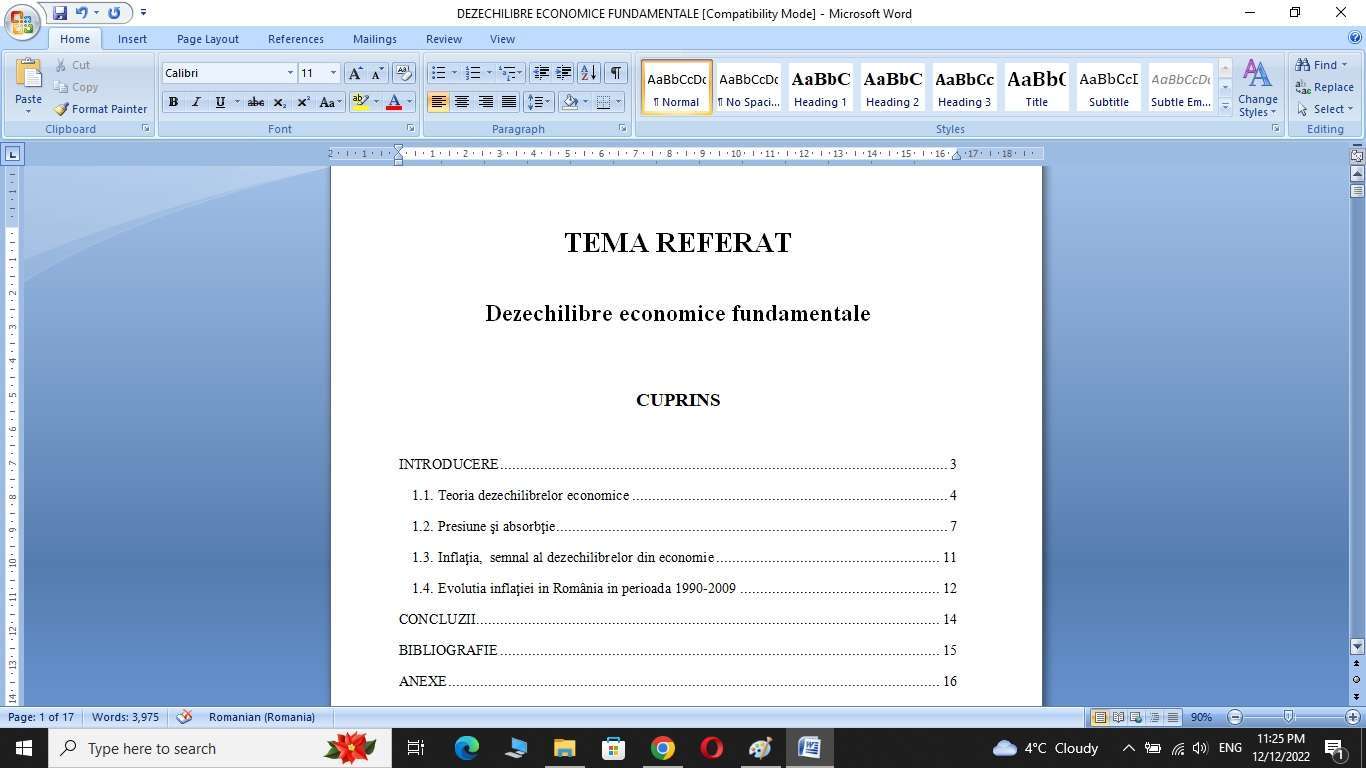Open the Find tool
The width and height of the screenshot is (1366, 768).
pos(1321,64)
